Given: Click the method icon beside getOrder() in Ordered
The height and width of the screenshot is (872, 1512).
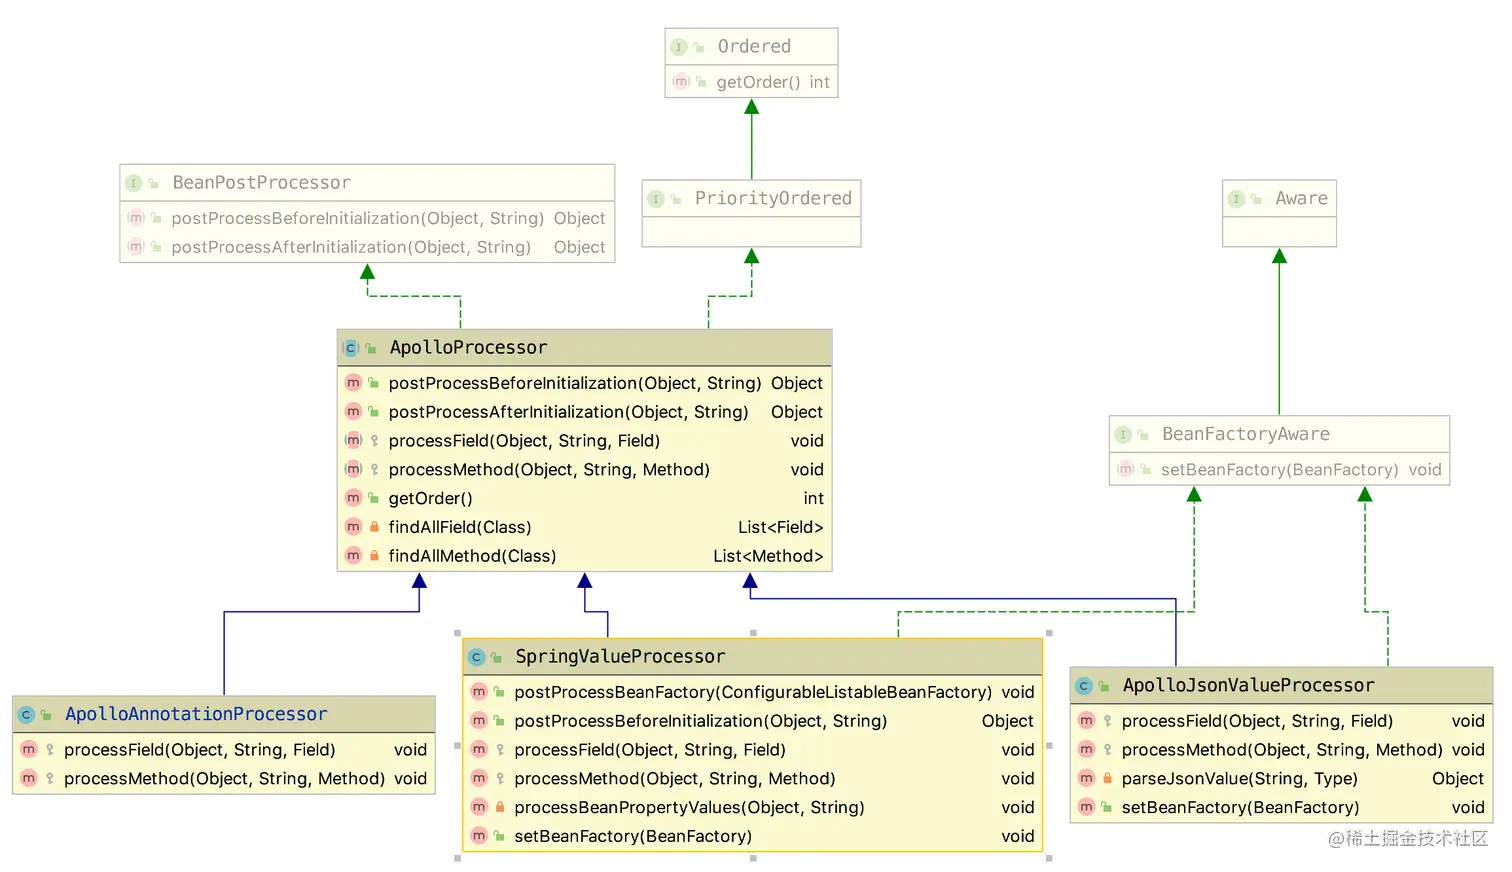Looking at the screenshot, I should (681, 82).
